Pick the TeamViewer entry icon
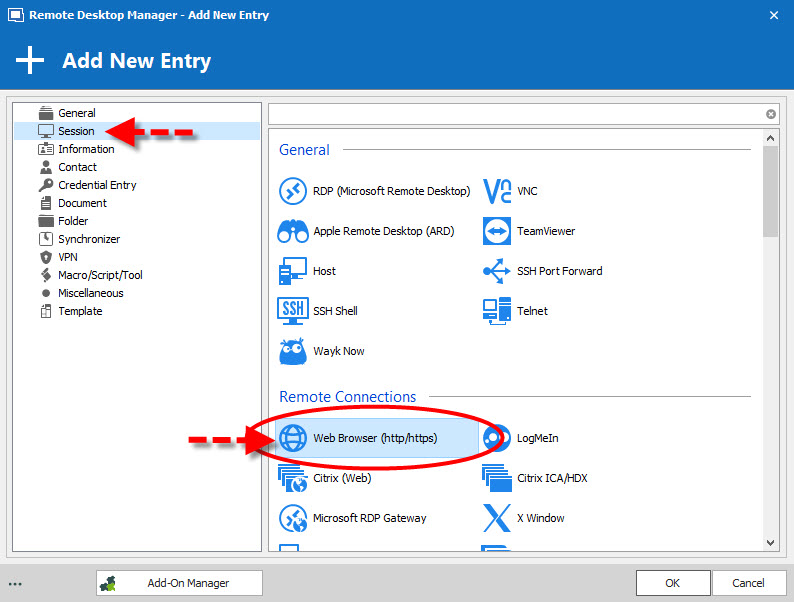 click(x=497, y=231)
